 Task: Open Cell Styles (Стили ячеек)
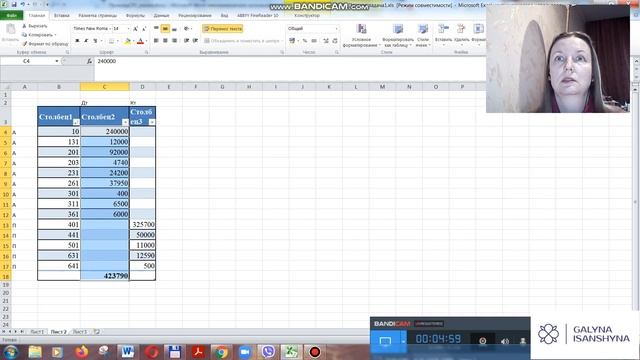click(x=422, y=35)
